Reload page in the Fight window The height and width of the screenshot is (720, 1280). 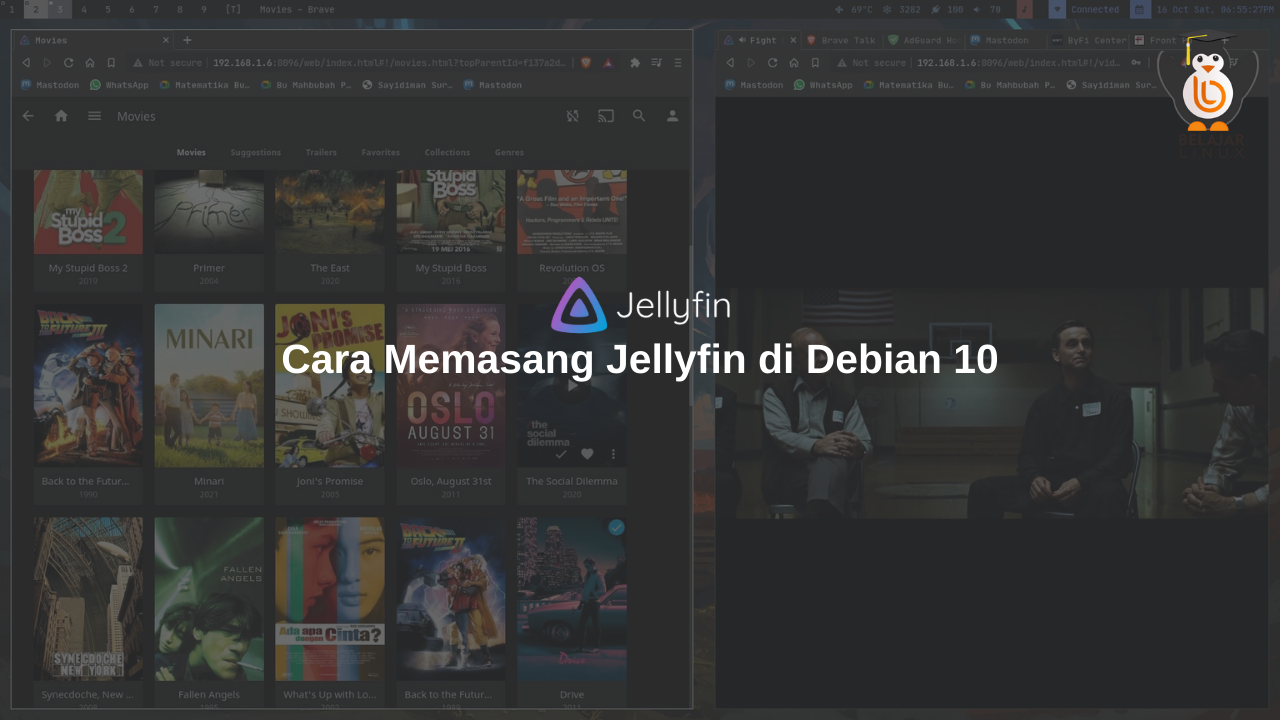(x=772, y=62)
